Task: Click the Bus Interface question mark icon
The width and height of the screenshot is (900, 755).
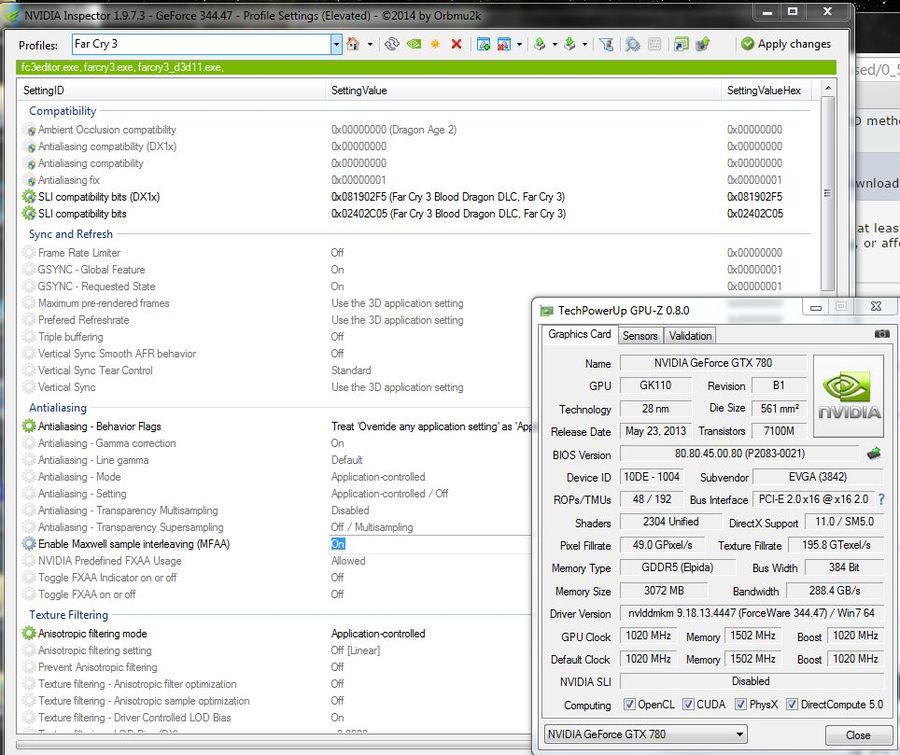Action: pos(882,500)
